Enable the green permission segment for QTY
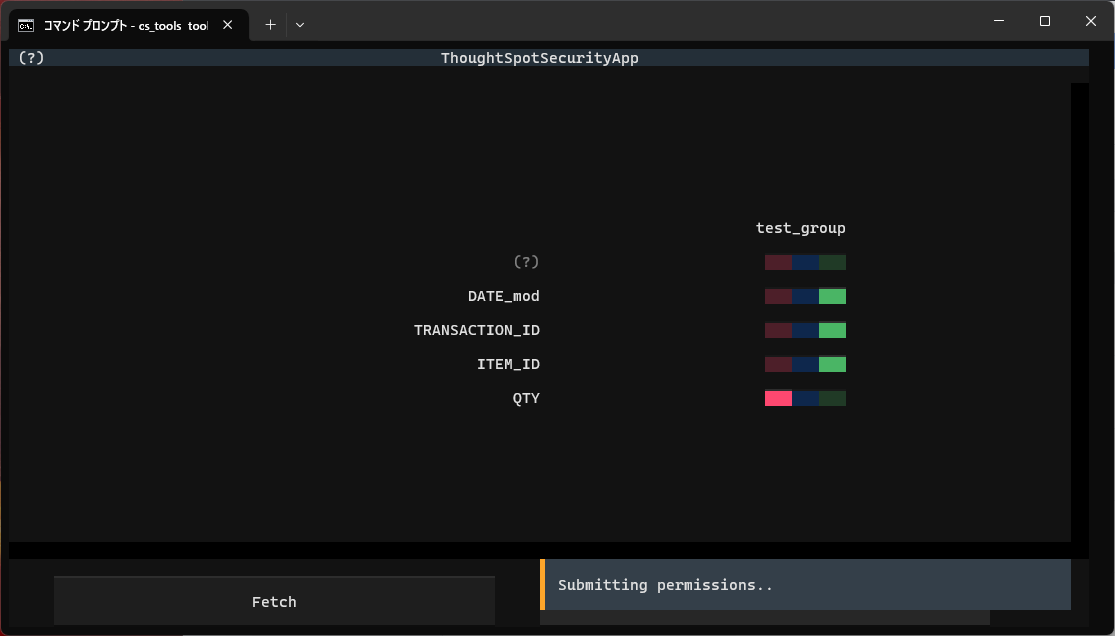 coord(832,398)
